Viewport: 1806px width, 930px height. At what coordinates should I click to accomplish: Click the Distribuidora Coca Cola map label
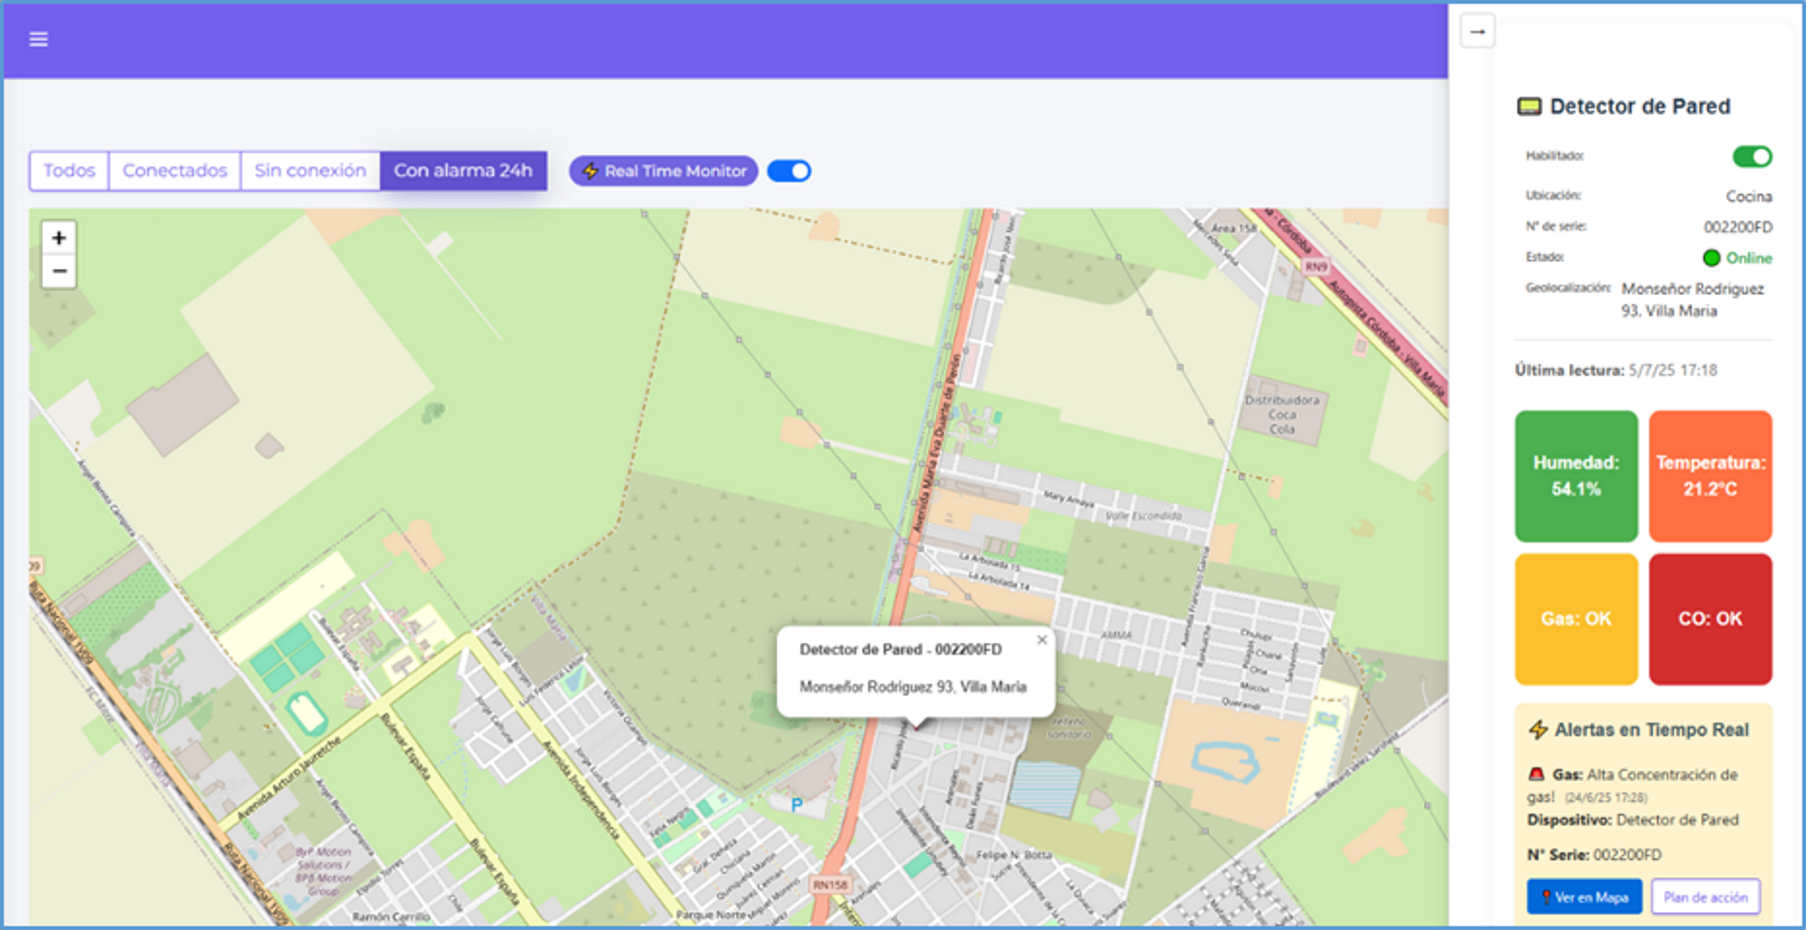(1282, 414)
